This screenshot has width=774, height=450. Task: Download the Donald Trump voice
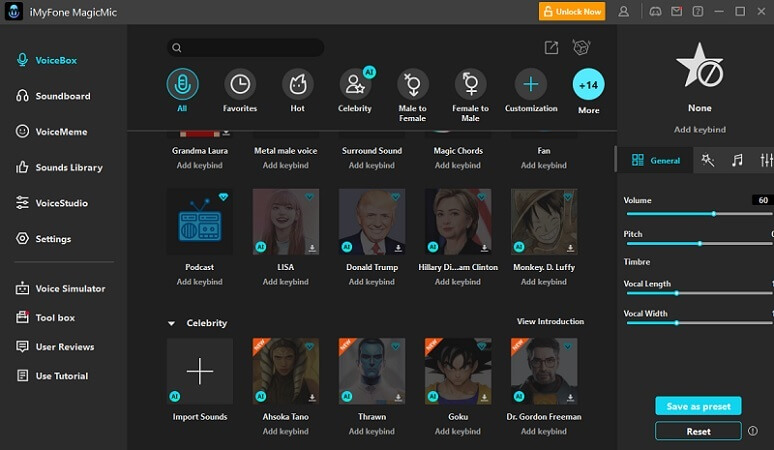(x=398, y=248)
